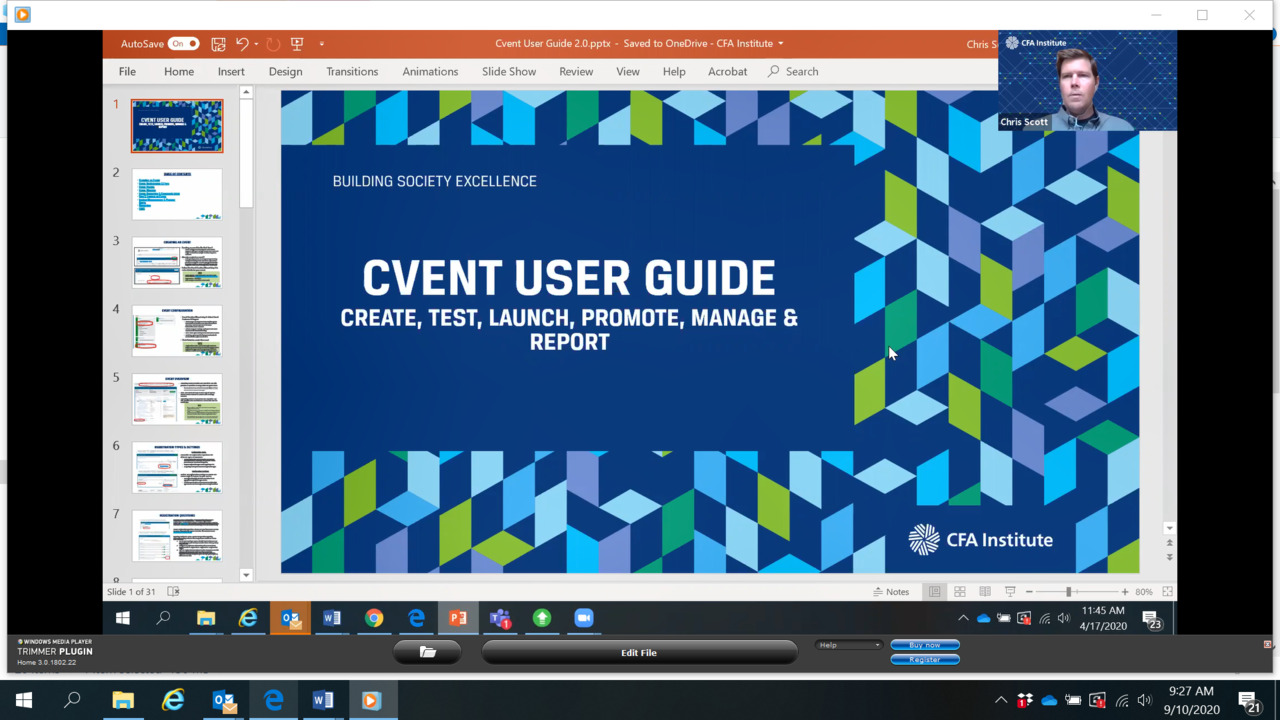
Task: Expand the Undo history dropdown arrow
Action: [256, 44]
